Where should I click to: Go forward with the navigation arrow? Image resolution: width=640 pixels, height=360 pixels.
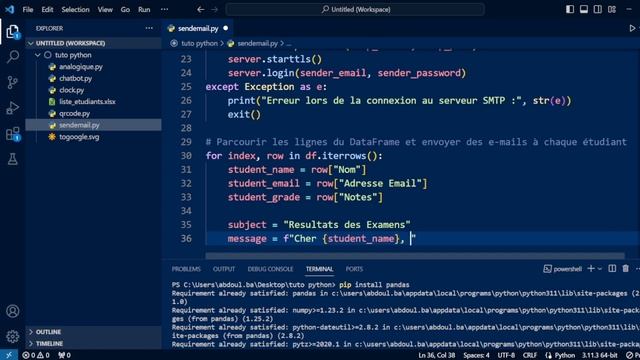(215, 9)
